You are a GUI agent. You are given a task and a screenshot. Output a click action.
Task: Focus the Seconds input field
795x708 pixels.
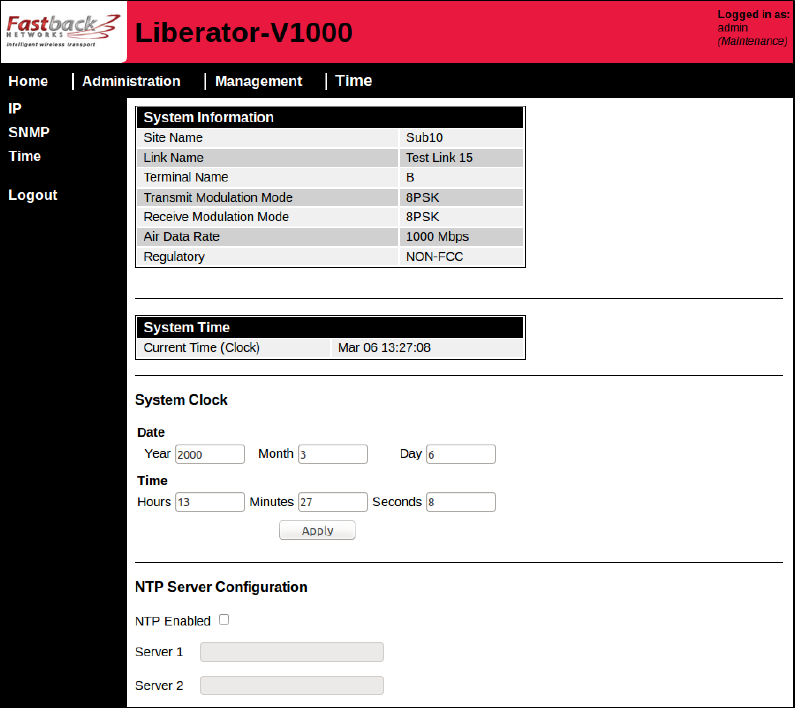[461, 502]
